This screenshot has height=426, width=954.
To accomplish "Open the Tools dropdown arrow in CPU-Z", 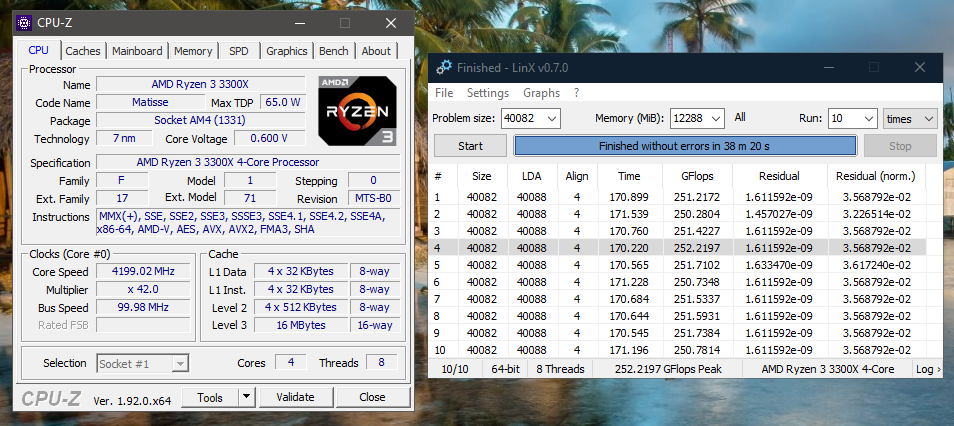I will tap(246, 397).
